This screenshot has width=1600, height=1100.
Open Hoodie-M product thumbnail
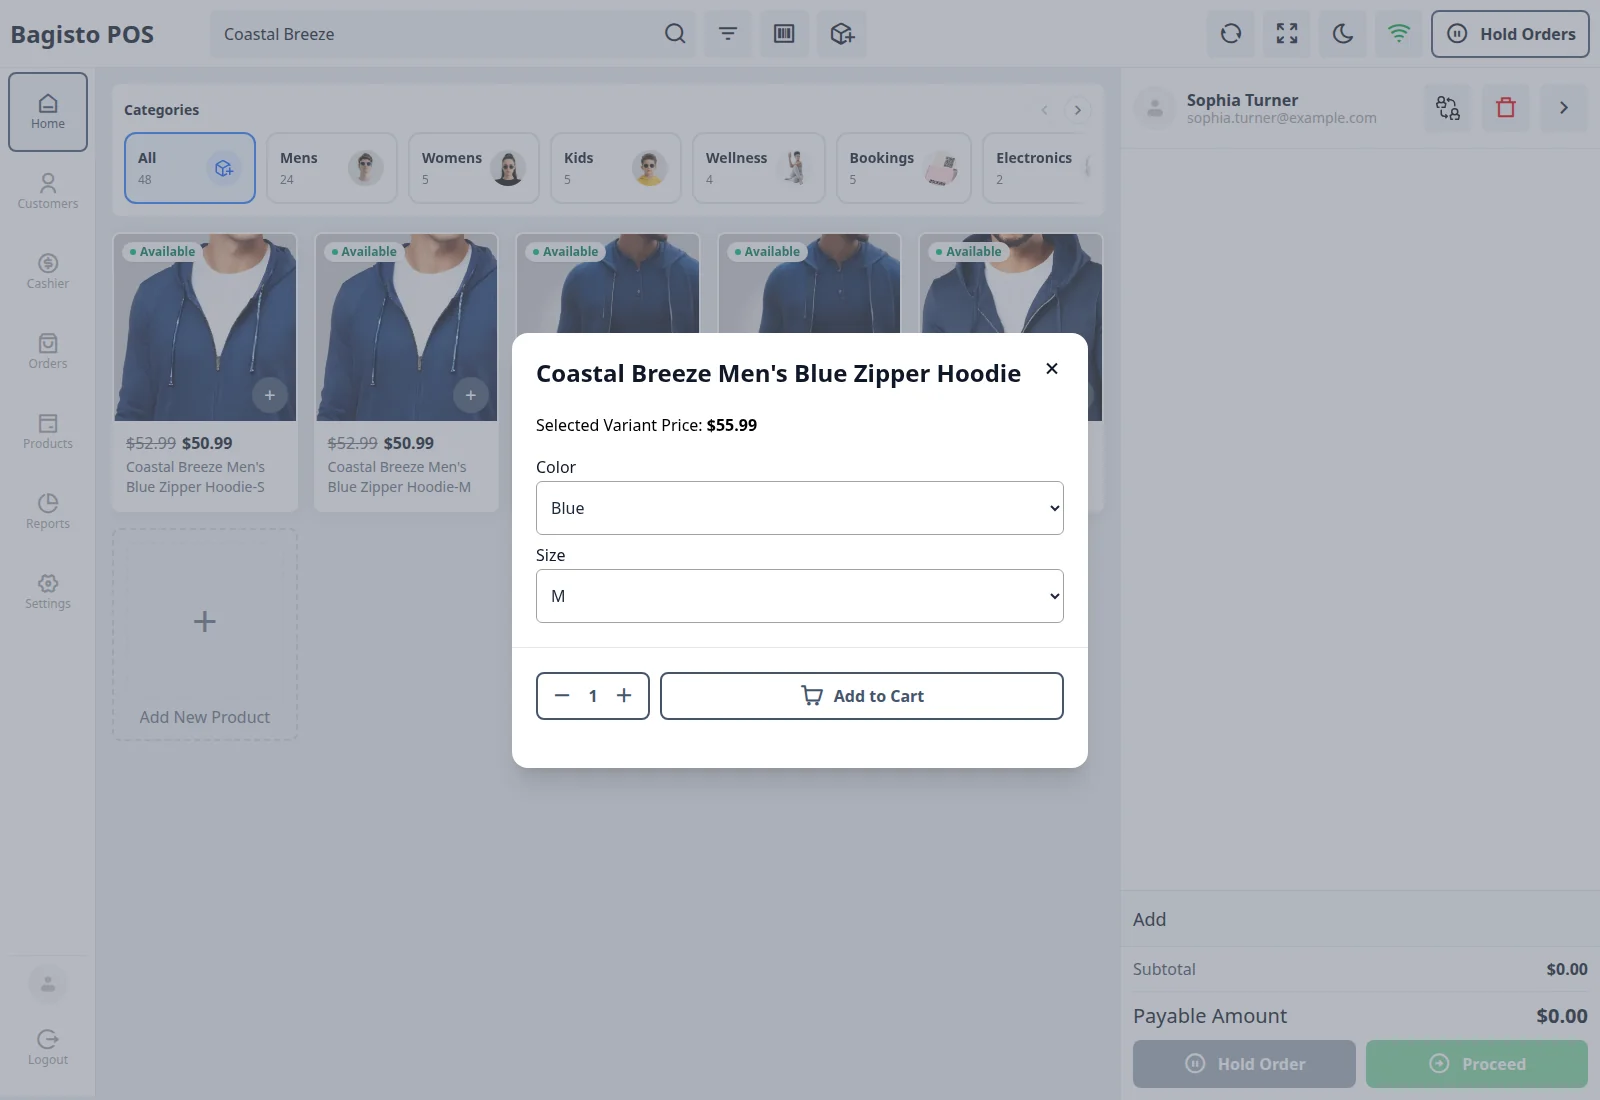(407, 327)
